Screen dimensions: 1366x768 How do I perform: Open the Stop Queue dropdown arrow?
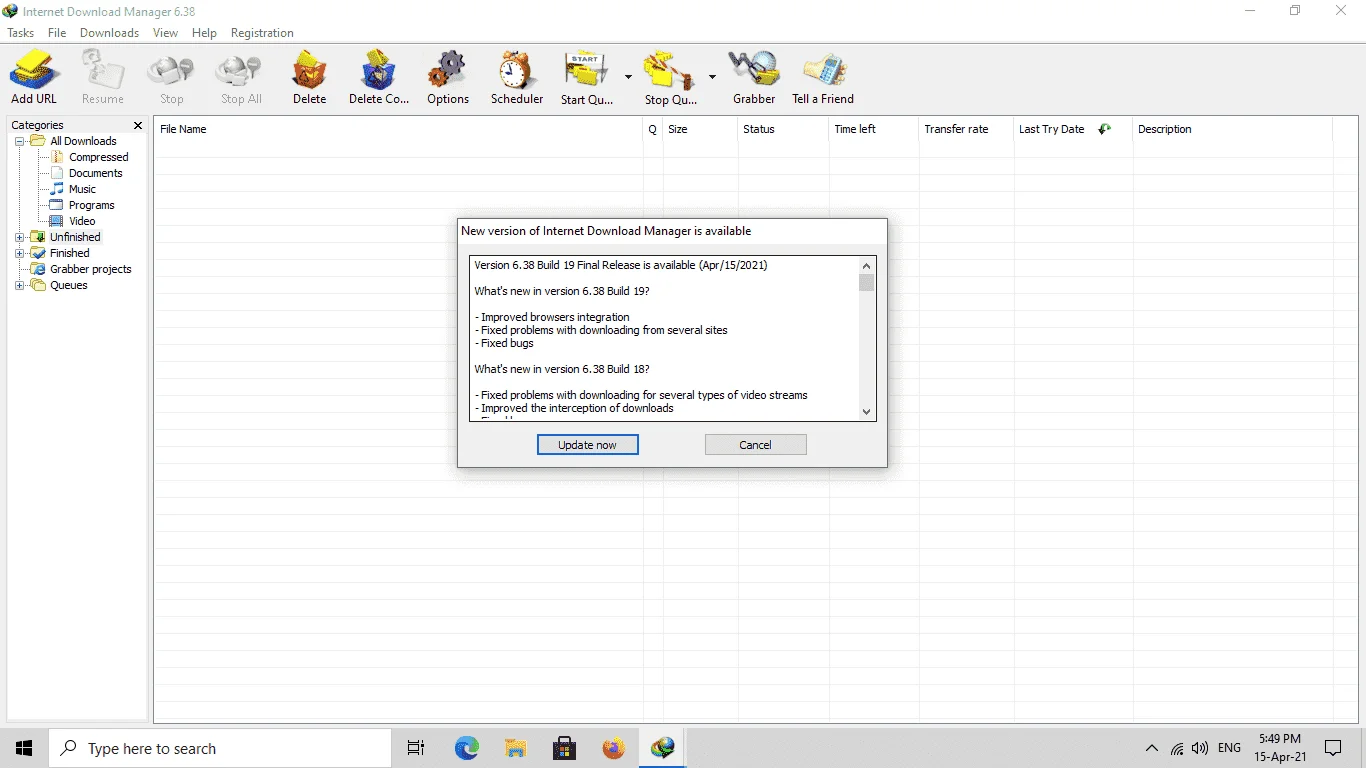click(712, 76)
